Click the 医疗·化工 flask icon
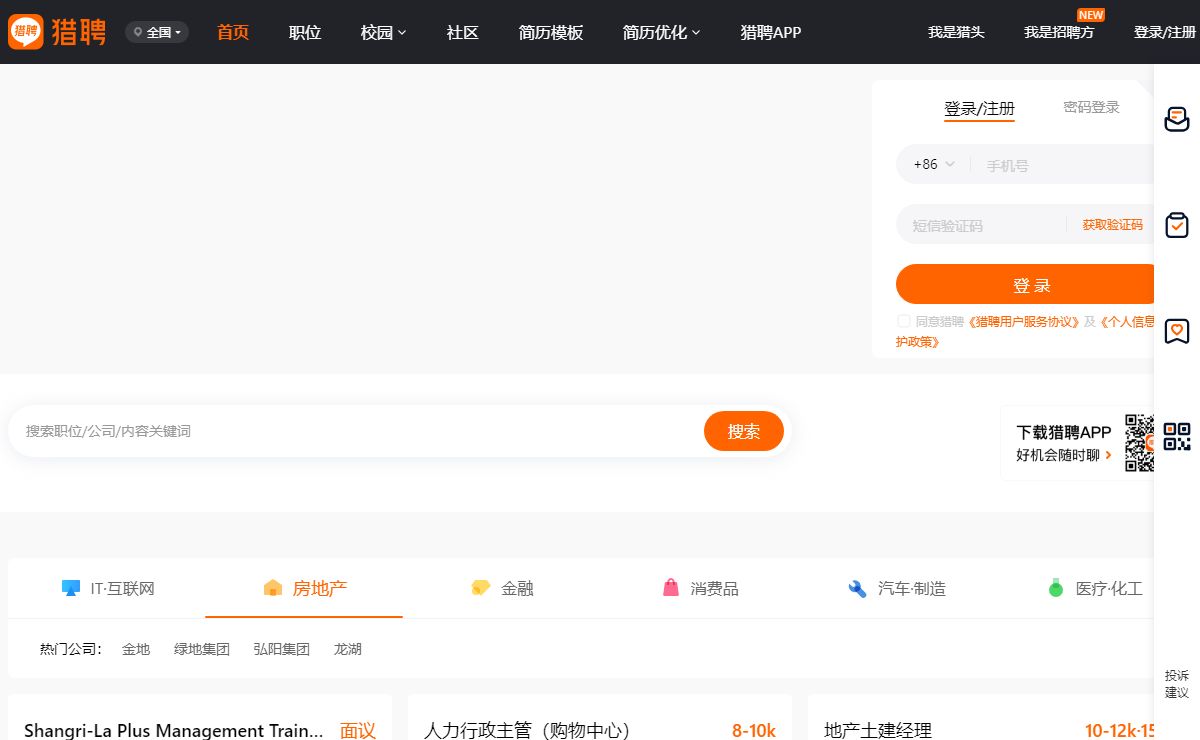The height and width of the screenshot is (740, 1200). coord(1056,588)
